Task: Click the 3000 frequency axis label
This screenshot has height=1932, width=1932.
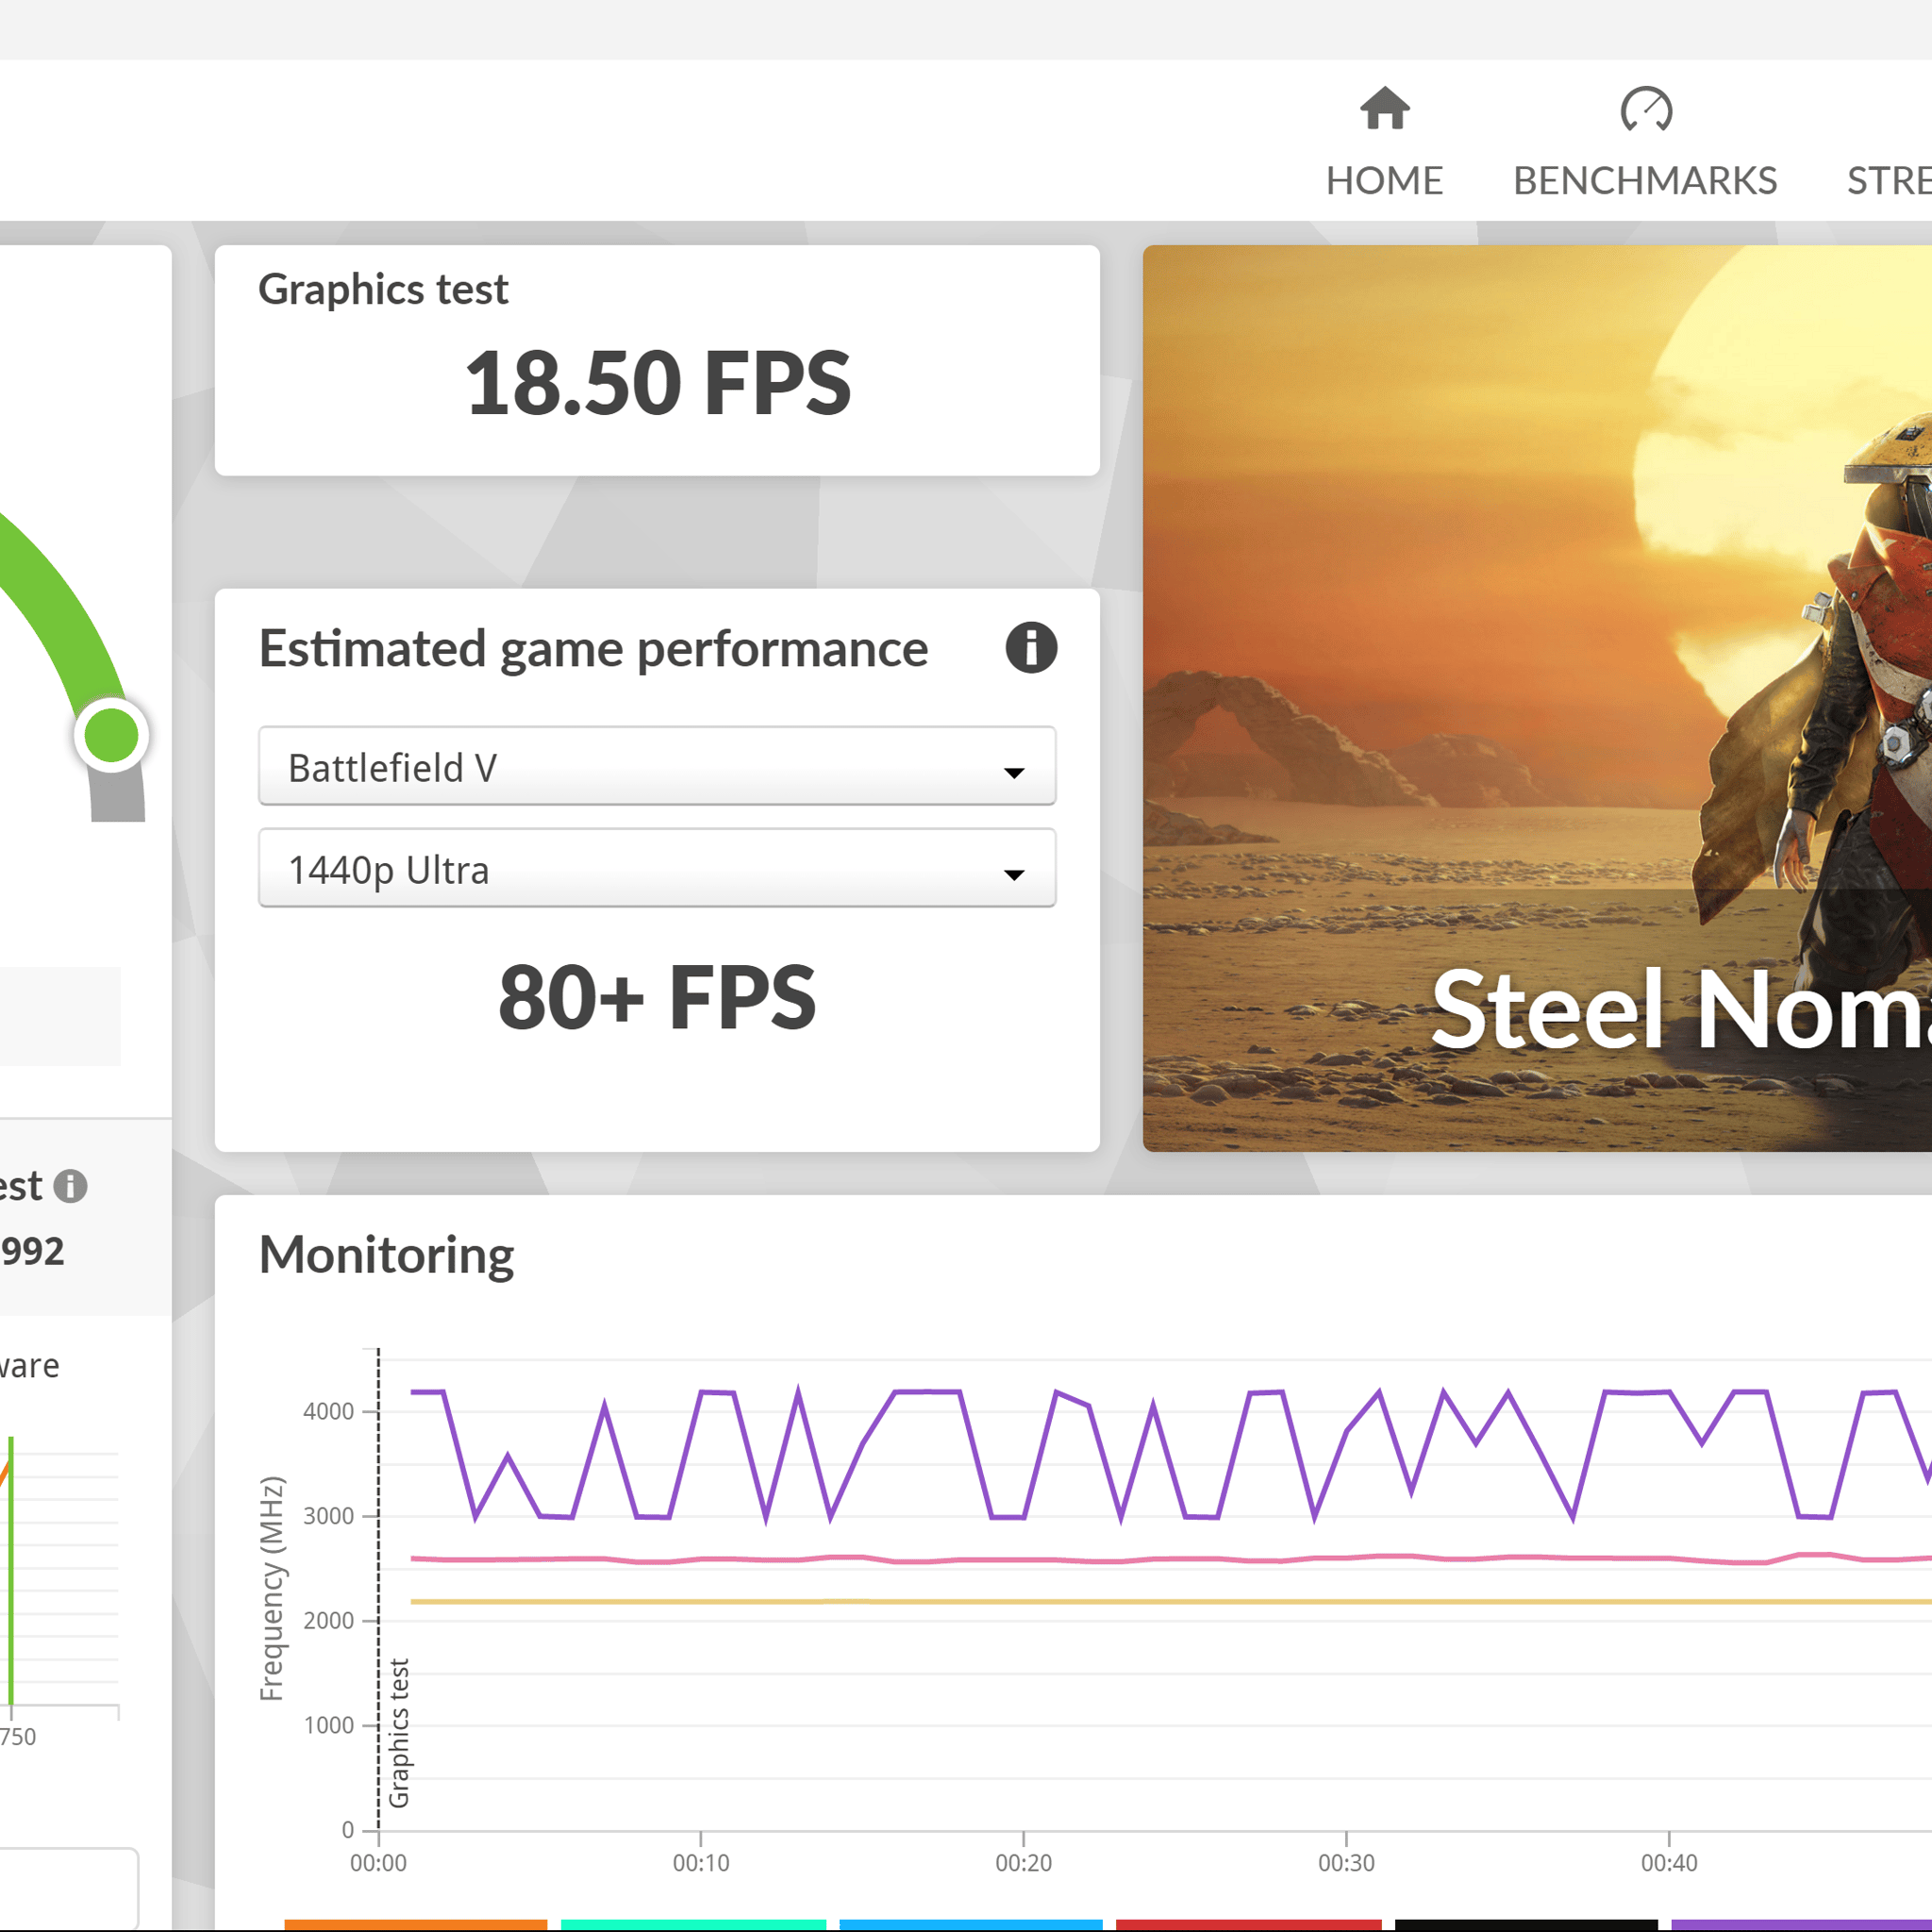Action: click(328, 1516)
